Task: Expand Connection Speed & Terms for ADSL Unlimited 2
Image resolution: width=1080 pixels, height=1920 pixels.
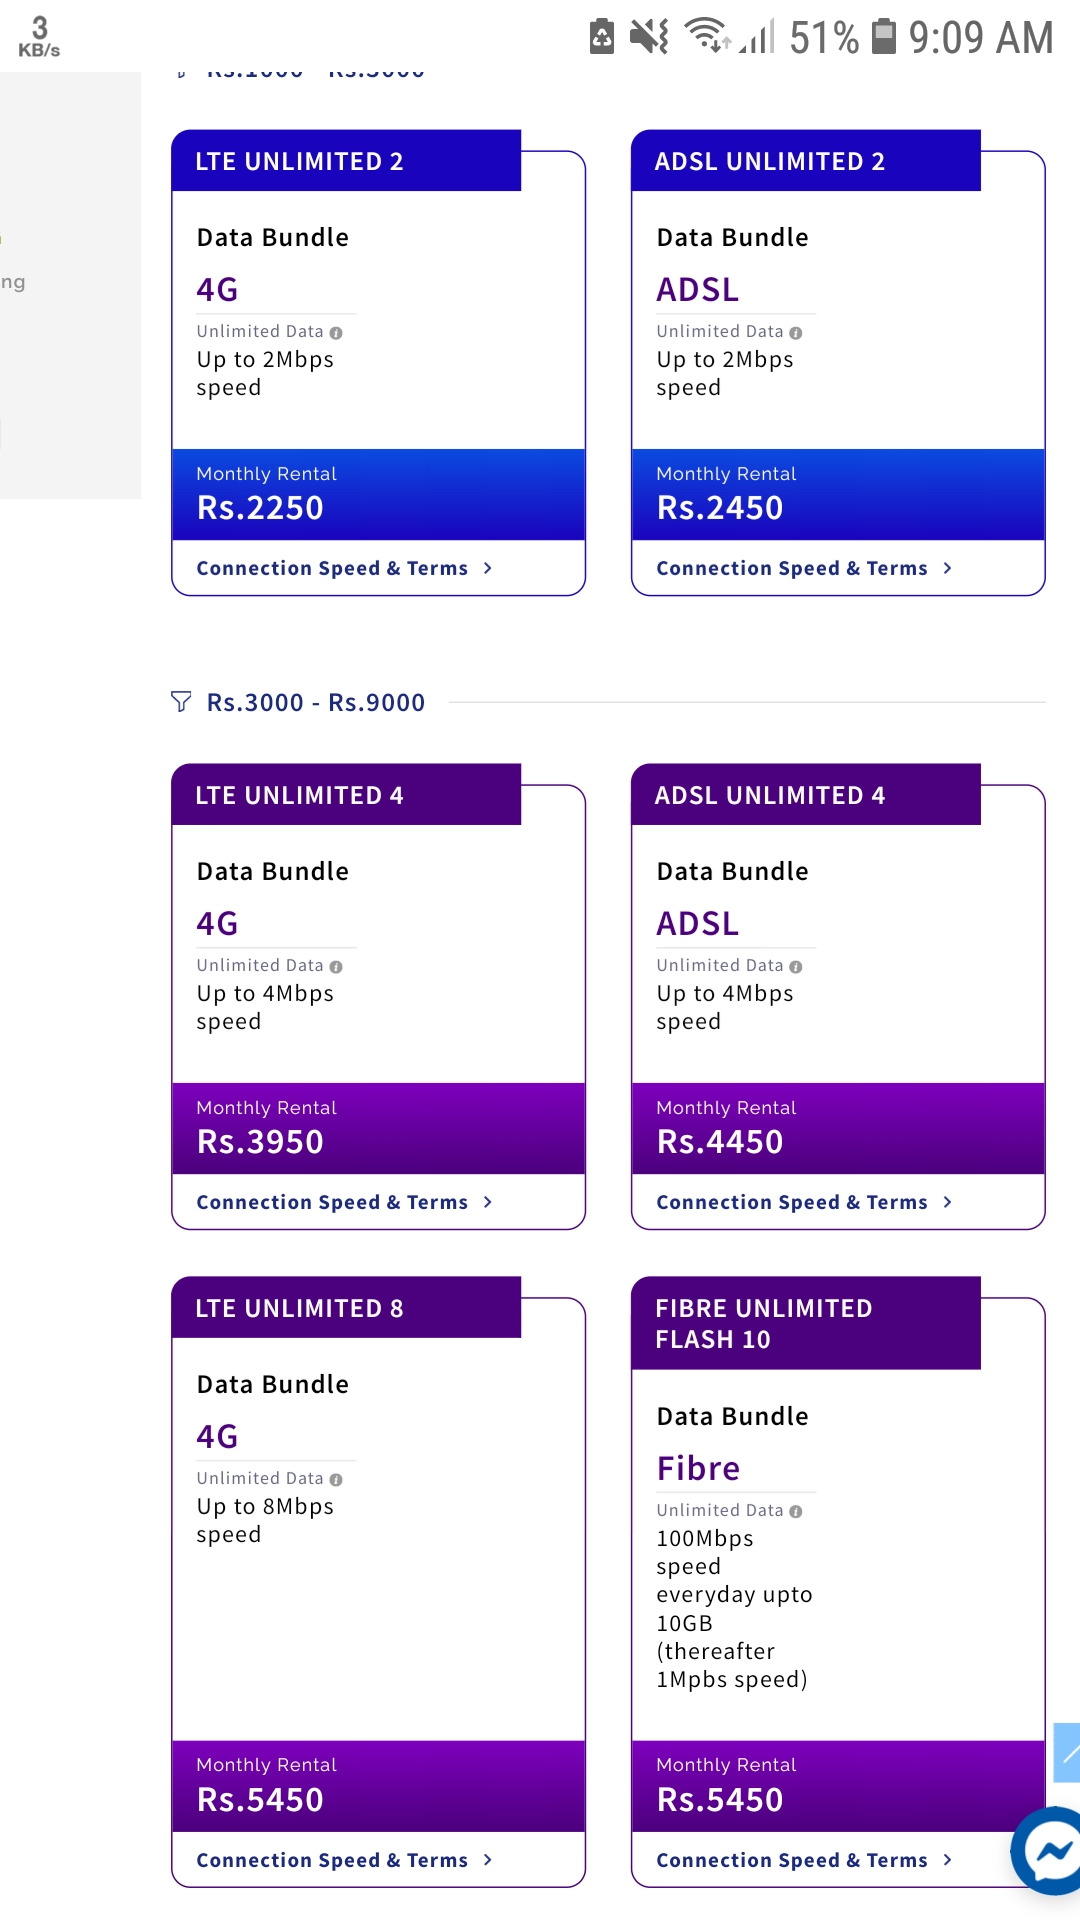Action: tap(805, 568)
